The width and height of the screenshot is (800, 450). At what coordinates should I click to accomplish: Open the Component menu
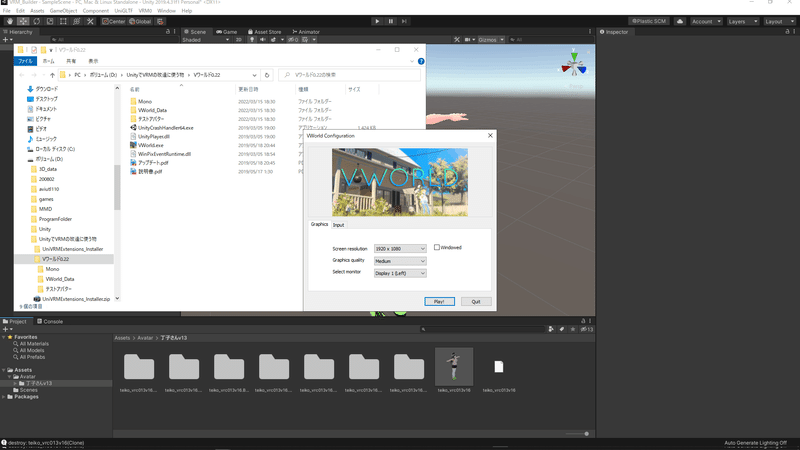coord(95,11)
